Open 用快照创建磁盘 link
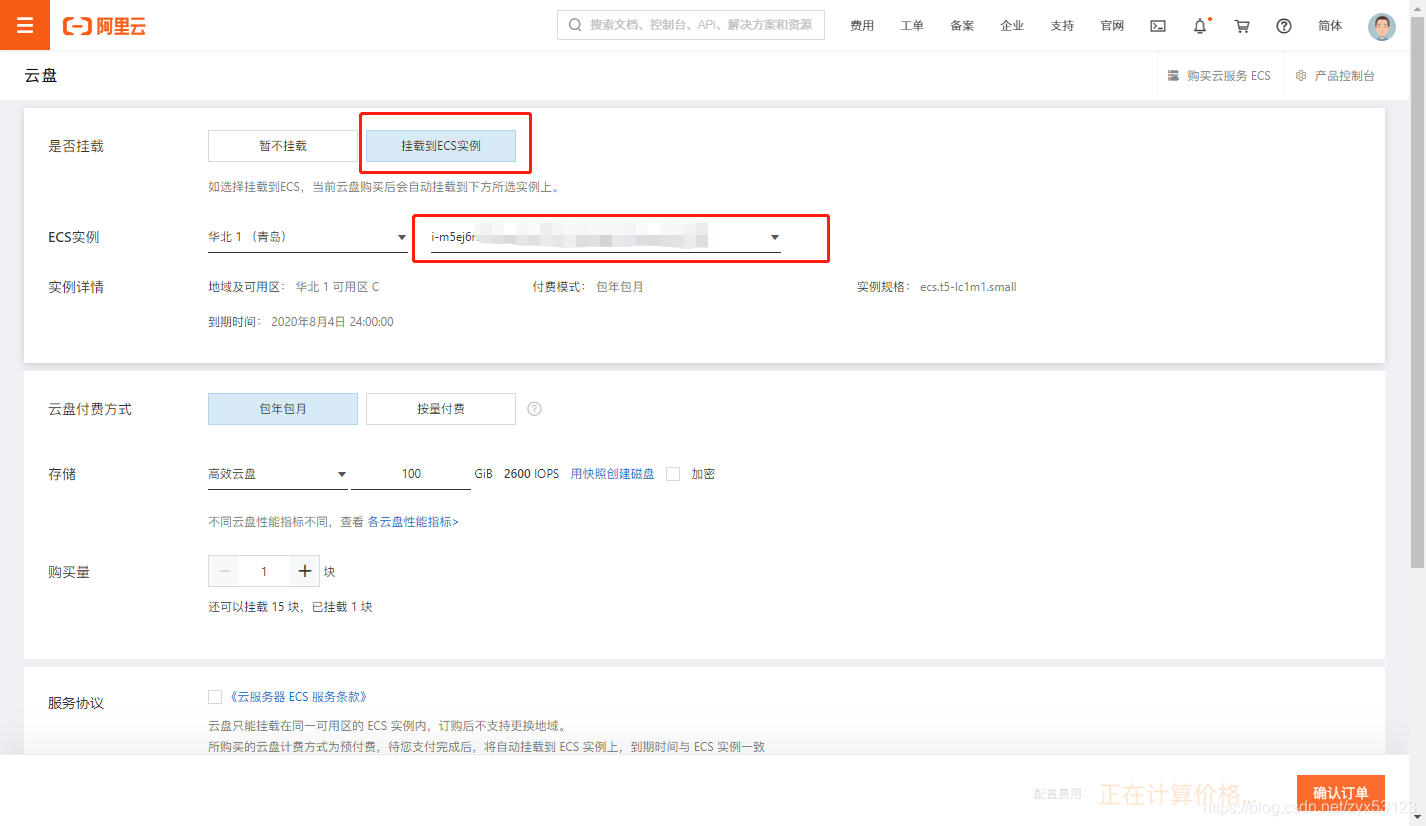1426x826 pixels. coord(612,474)
